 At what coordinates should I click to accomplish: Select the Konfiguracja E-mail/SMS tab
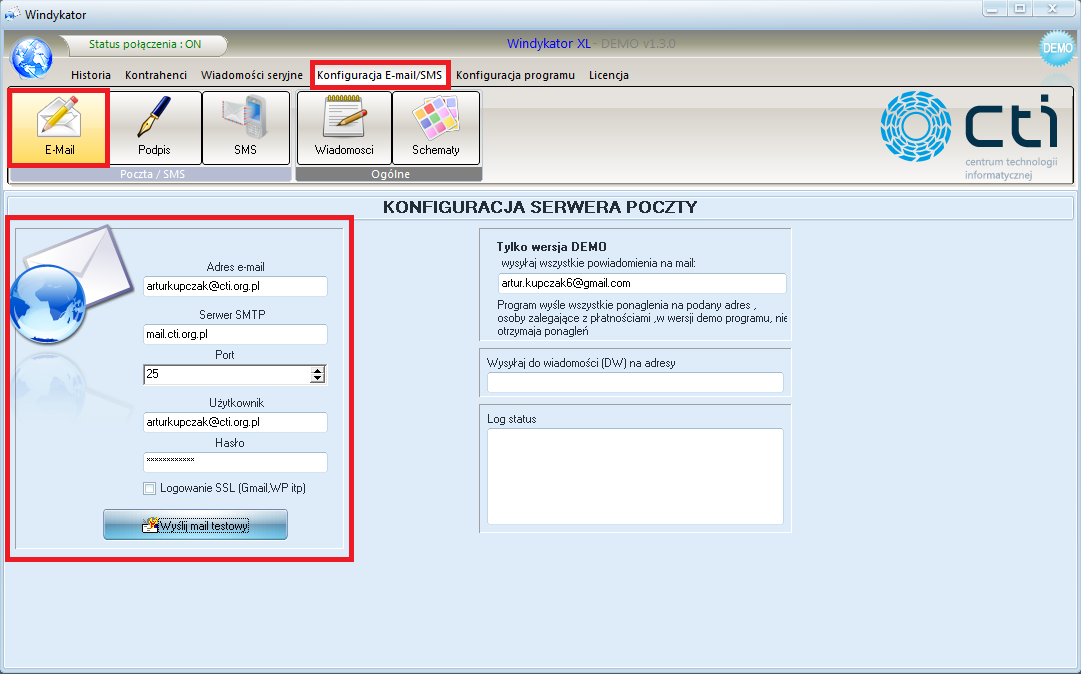[379, 75]
